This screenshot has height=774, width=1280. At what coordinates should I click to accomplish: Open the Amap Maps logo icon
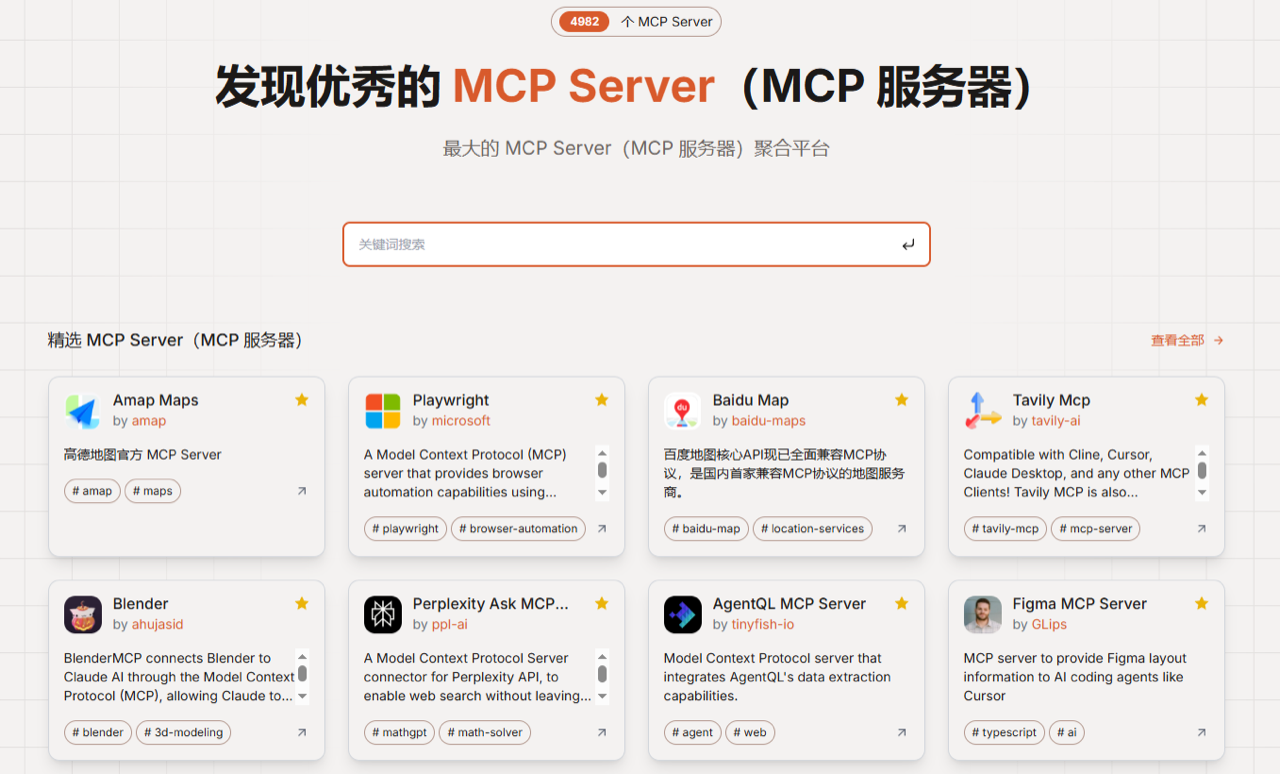[x=83, y=411]
